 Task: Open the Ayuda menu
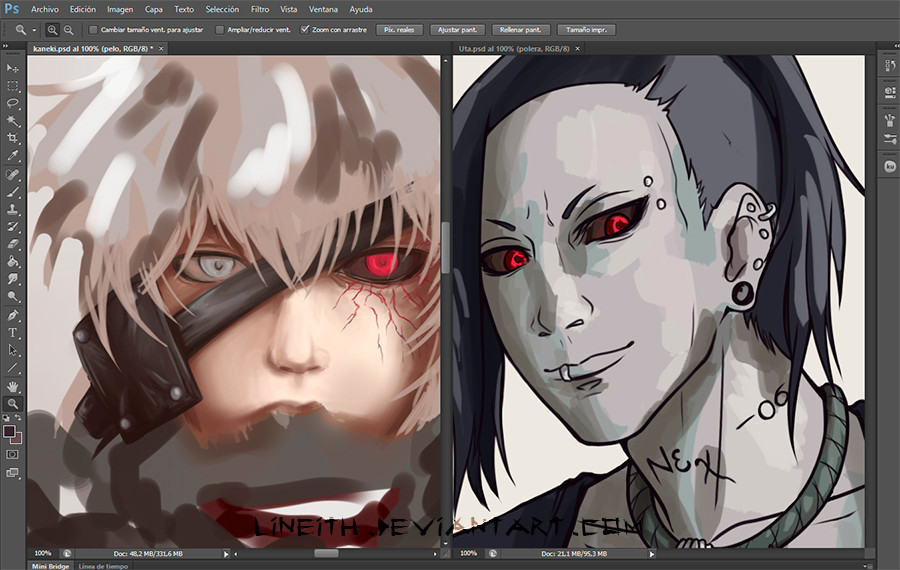pos(360,9)
